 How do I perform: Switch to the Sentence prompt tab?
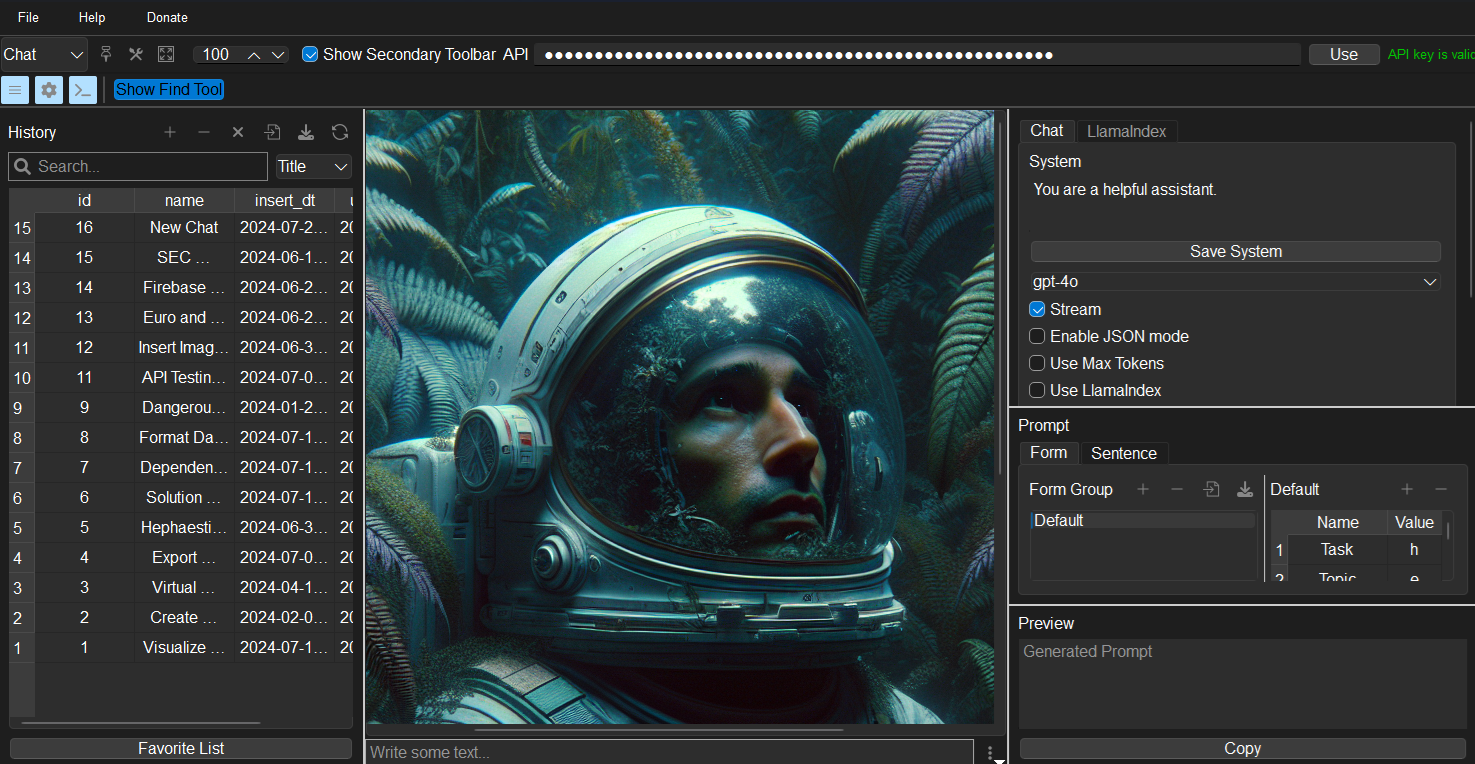pyautogui.click(x=1124, y=453)
